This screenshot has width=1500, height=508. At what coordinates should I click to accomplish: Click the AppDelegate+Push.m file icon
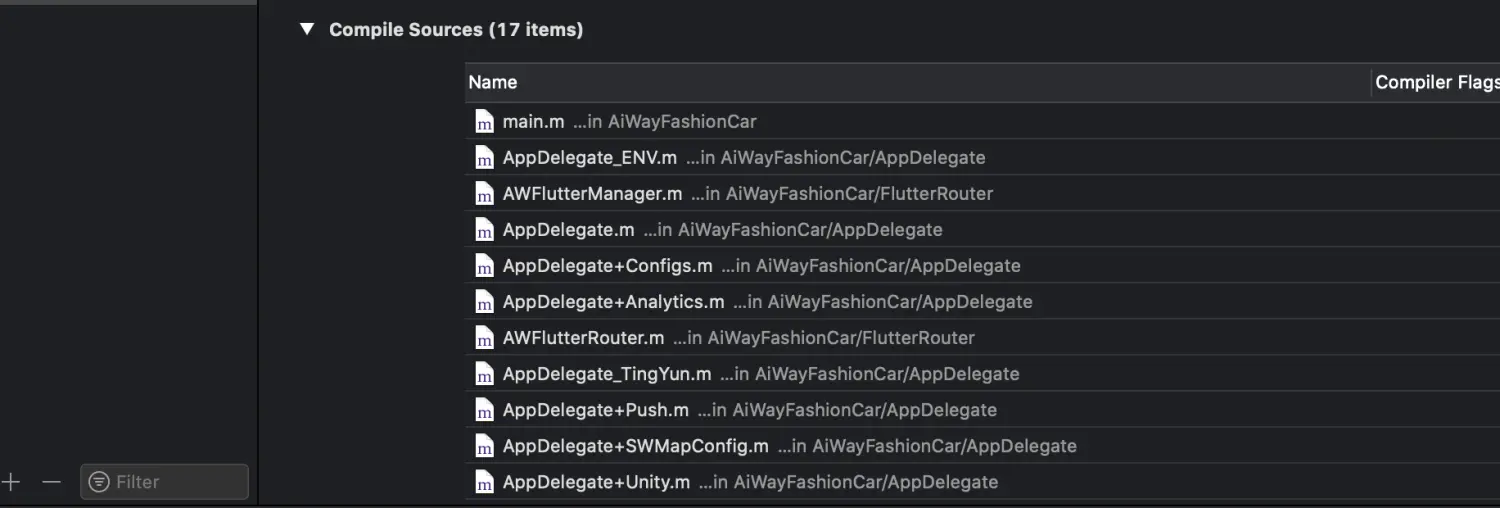[484, 410]
